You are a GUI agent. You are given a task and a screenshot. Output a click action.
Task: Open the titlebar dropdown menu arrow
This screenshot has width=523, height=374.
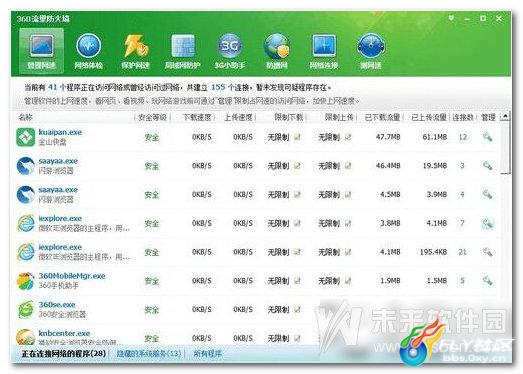click(451, 18)
